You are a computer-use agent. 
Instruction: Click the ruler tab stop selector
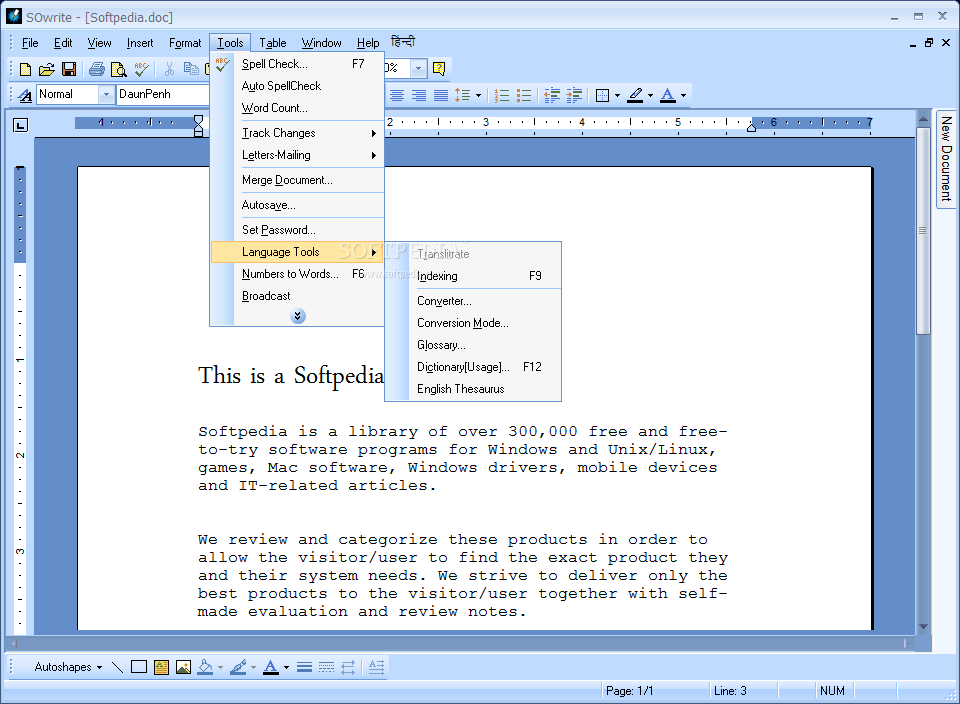click(20, 125)
